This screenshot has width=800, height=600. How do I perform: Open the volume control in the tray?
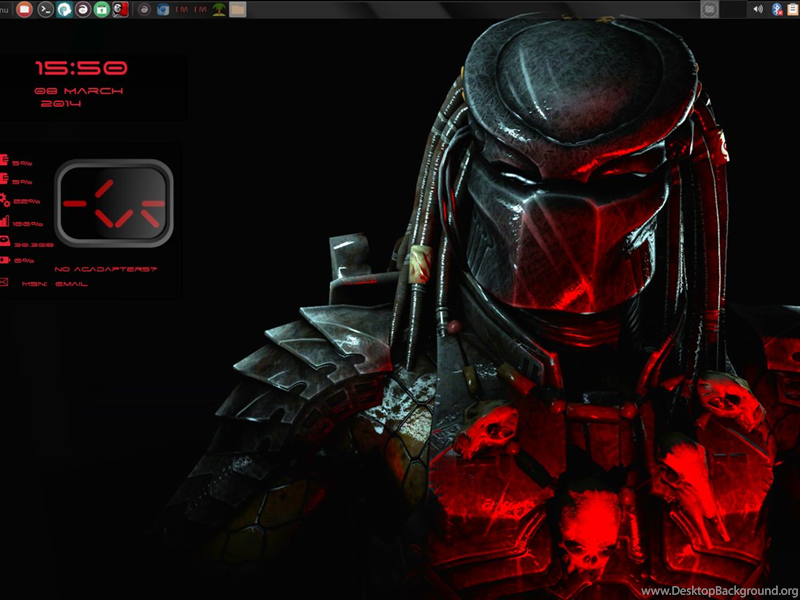coord(758,9)
